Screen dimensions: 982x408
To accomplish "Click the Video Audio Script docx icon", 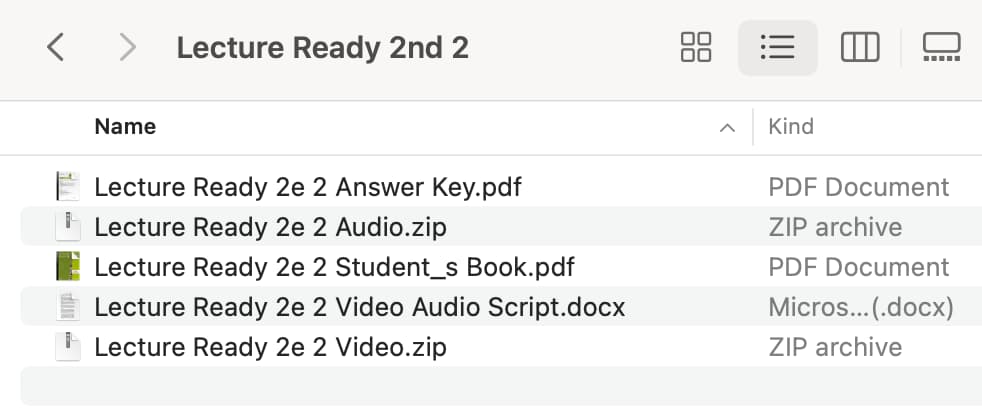I will 68,307.
